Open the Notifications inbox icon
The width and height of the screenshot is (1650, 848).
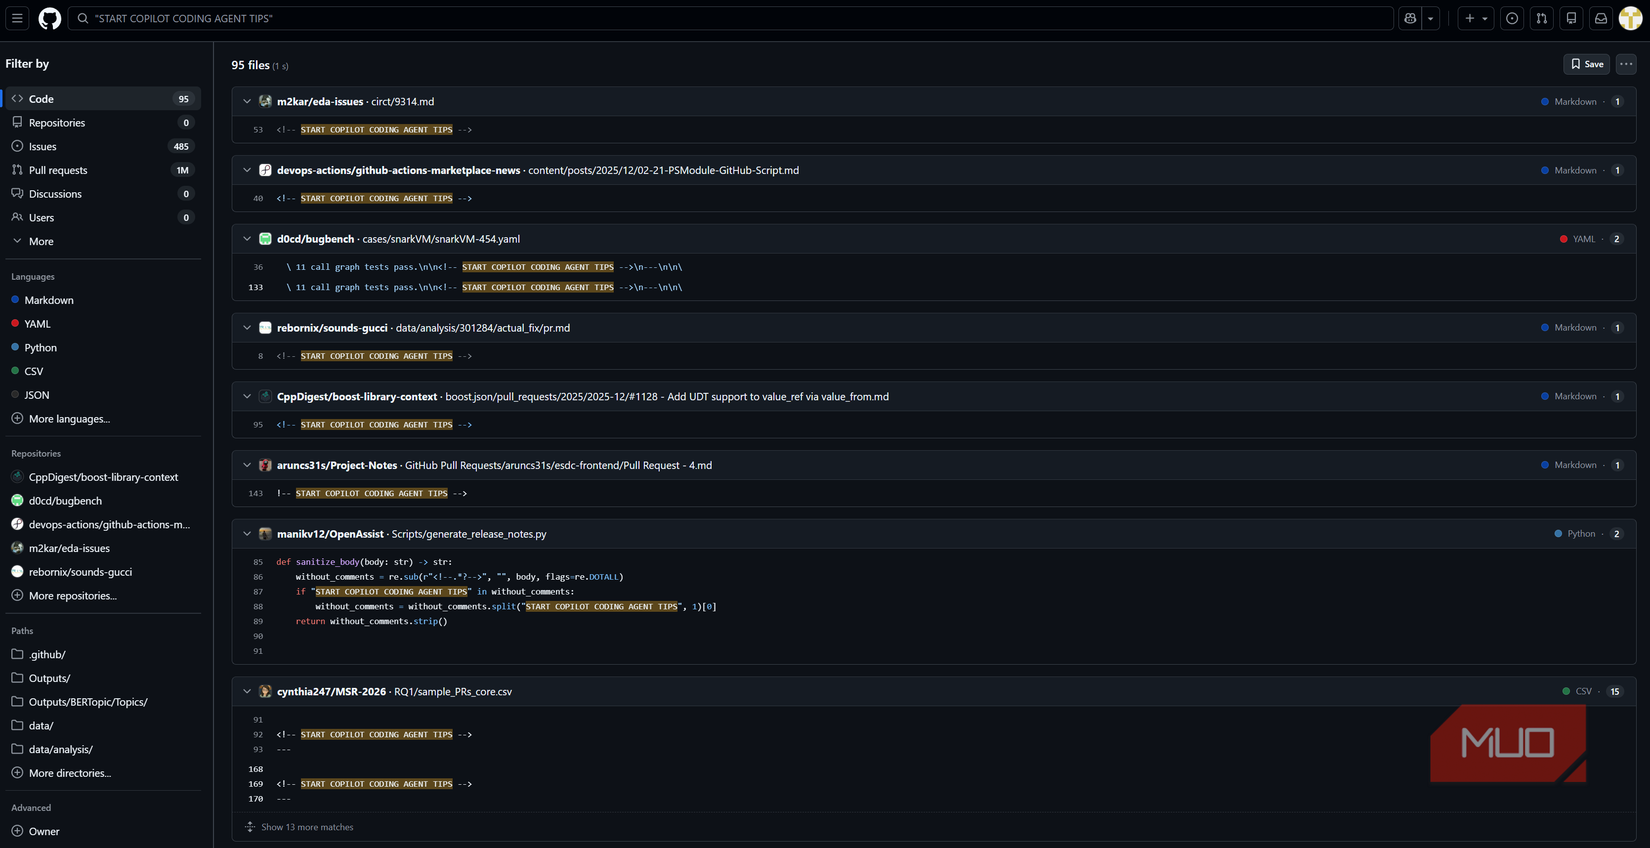pyautogui.click(x=1601, y=18)
